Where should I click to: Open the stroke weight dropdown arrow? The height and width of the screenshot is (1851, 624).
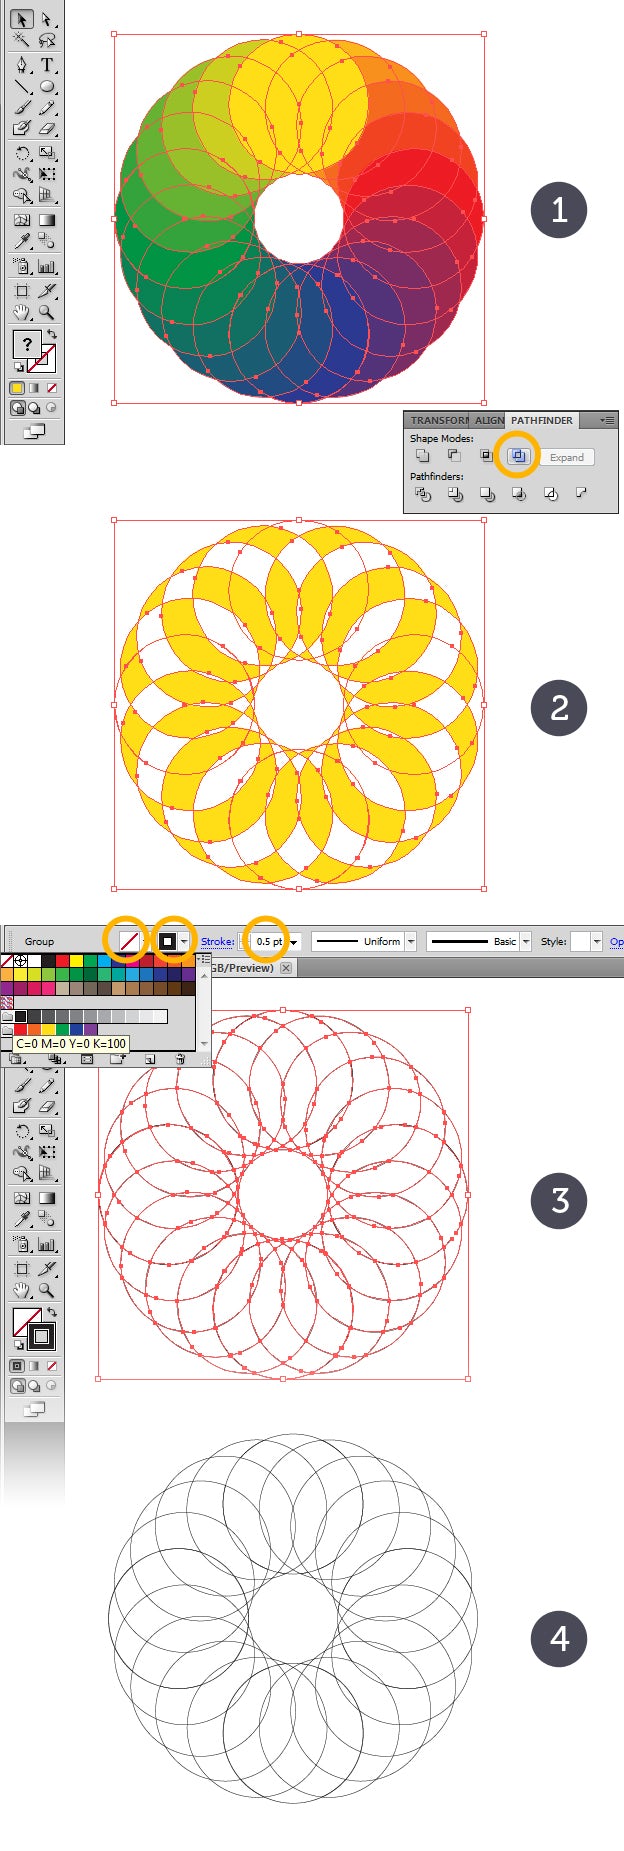[x=294, y=942]
